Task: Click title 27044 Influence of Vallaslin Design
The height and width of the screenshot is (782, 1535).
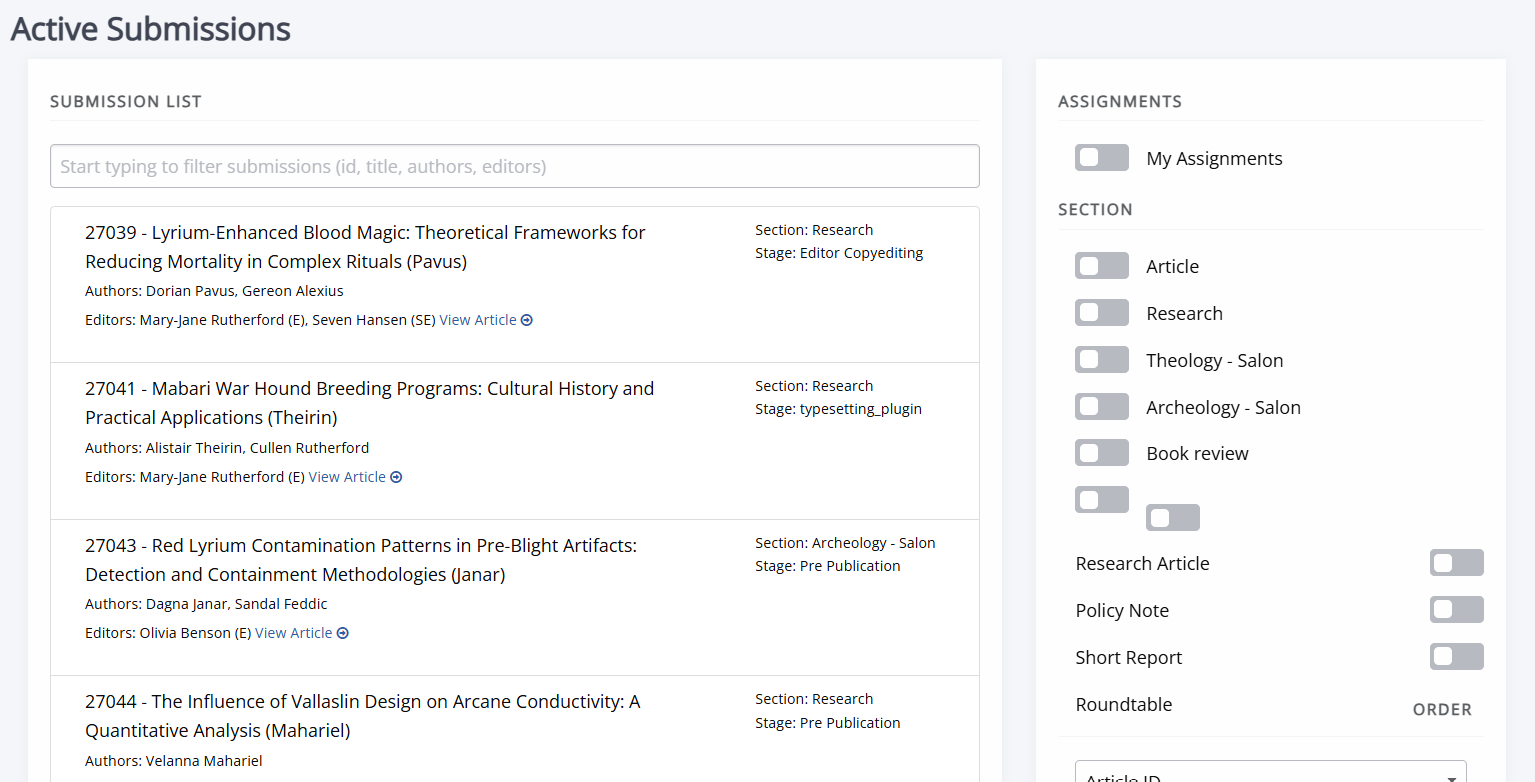Action: (x=362, y=716)
